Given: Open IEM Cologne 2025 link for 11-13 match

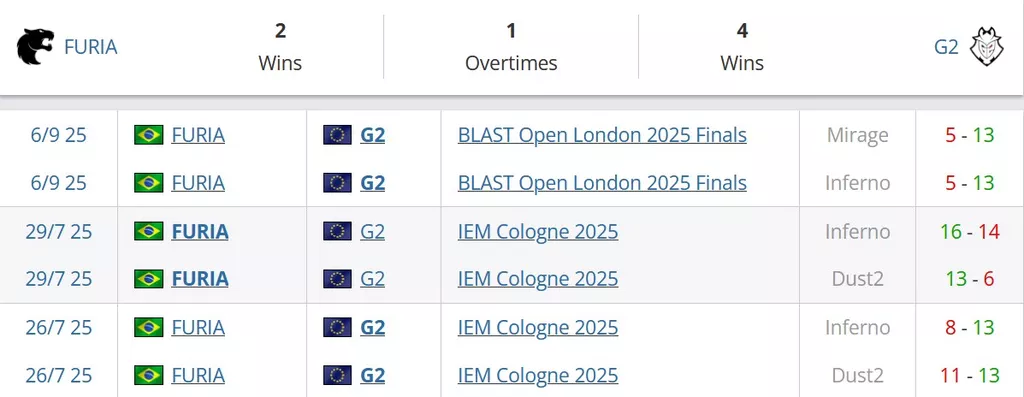Looking at the screenshot, I should pyautogui.click(x=538, y=375).
